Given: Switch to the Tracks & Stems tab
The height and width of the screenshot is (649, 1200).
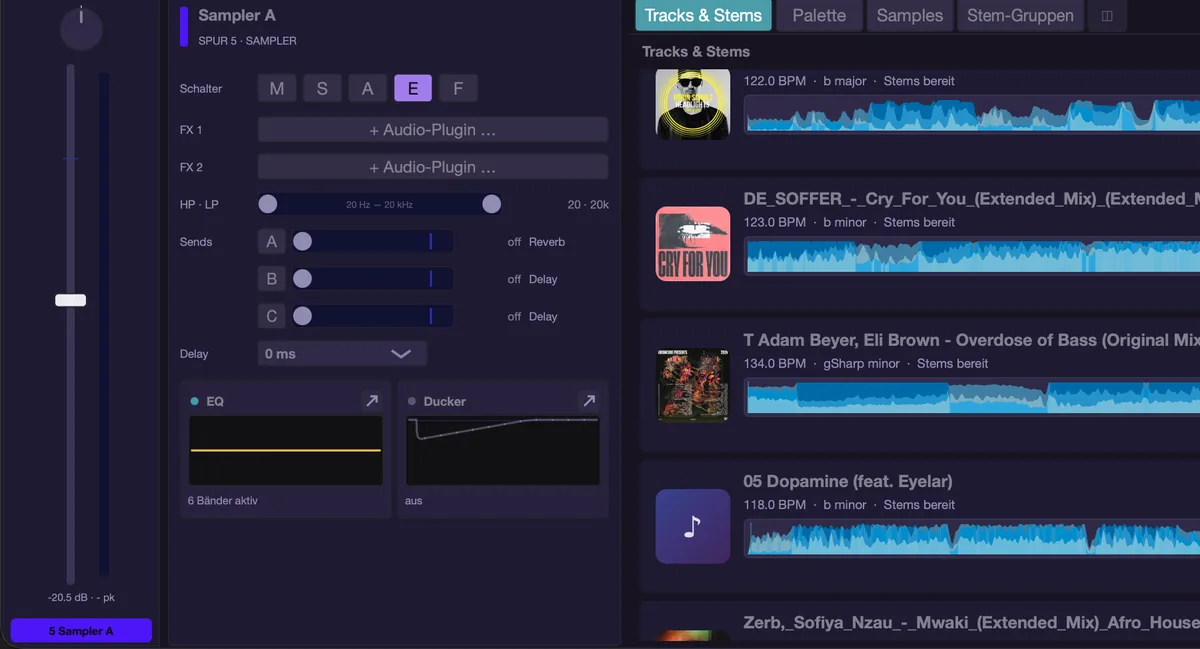Looking at the screenshot, I should coord(704,16).
